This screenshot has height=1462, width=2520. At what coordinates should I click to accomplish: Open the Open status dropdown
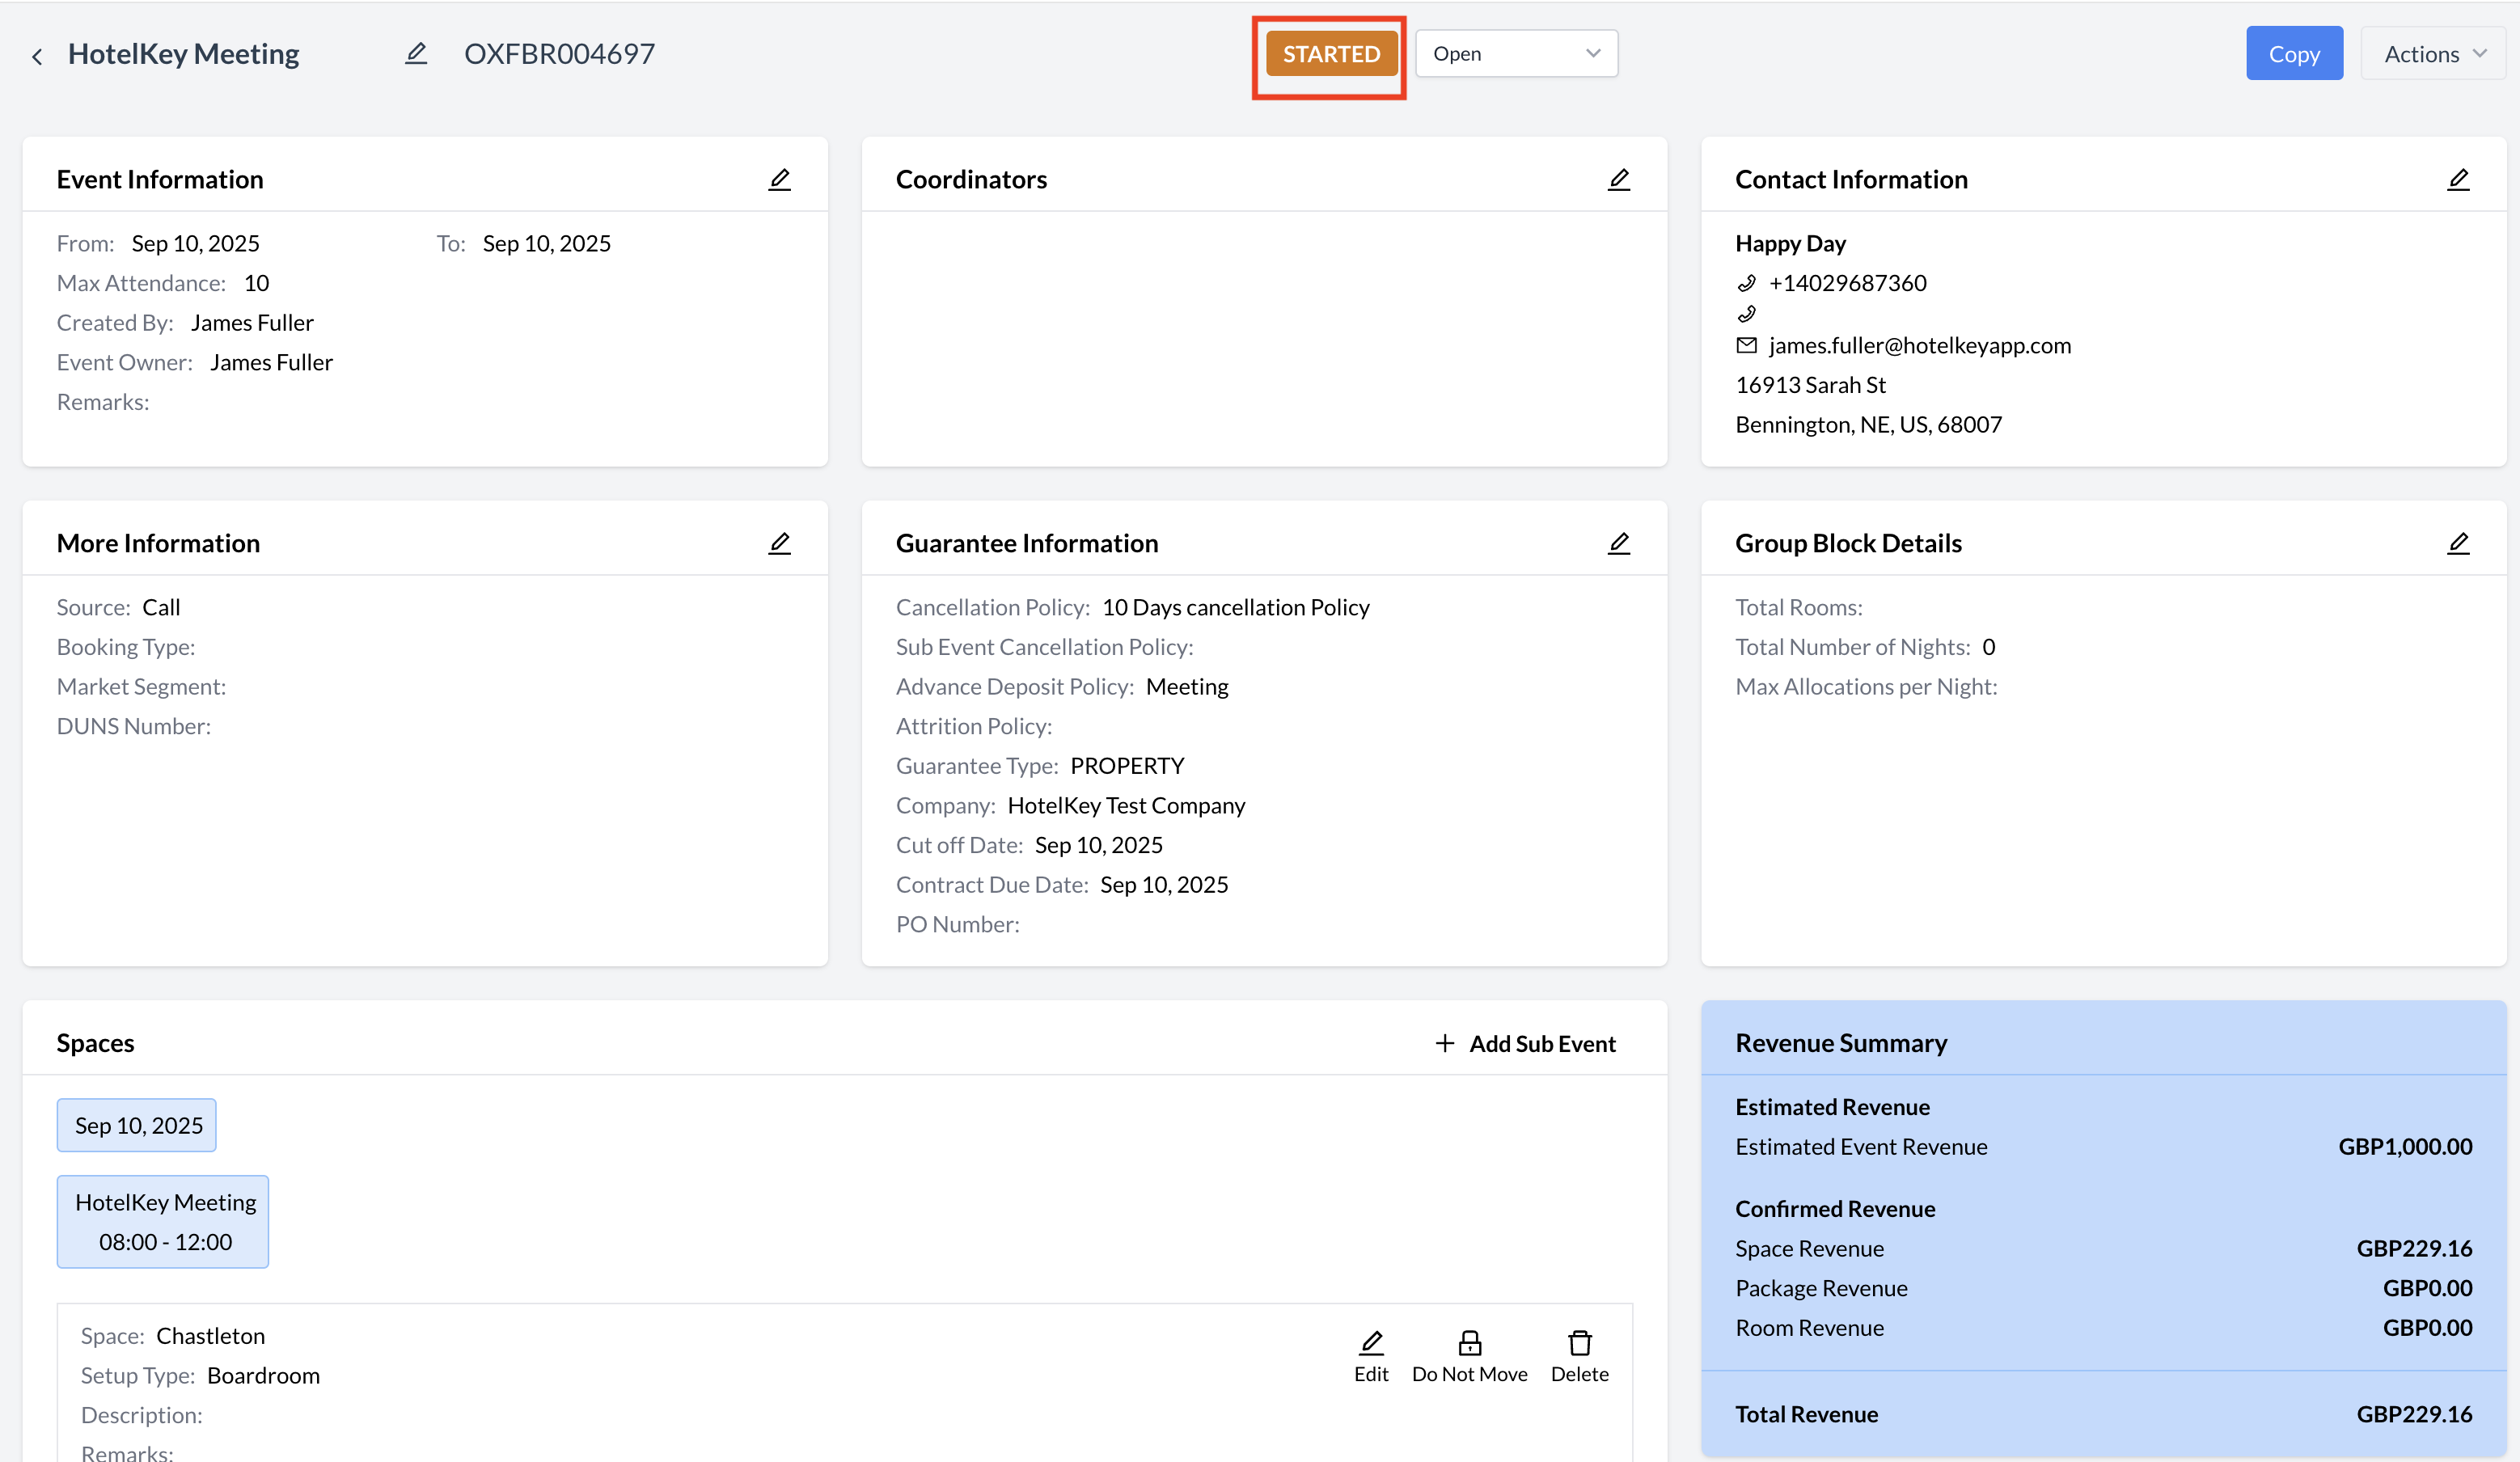pyautogui.click(x=1515, y=54)
